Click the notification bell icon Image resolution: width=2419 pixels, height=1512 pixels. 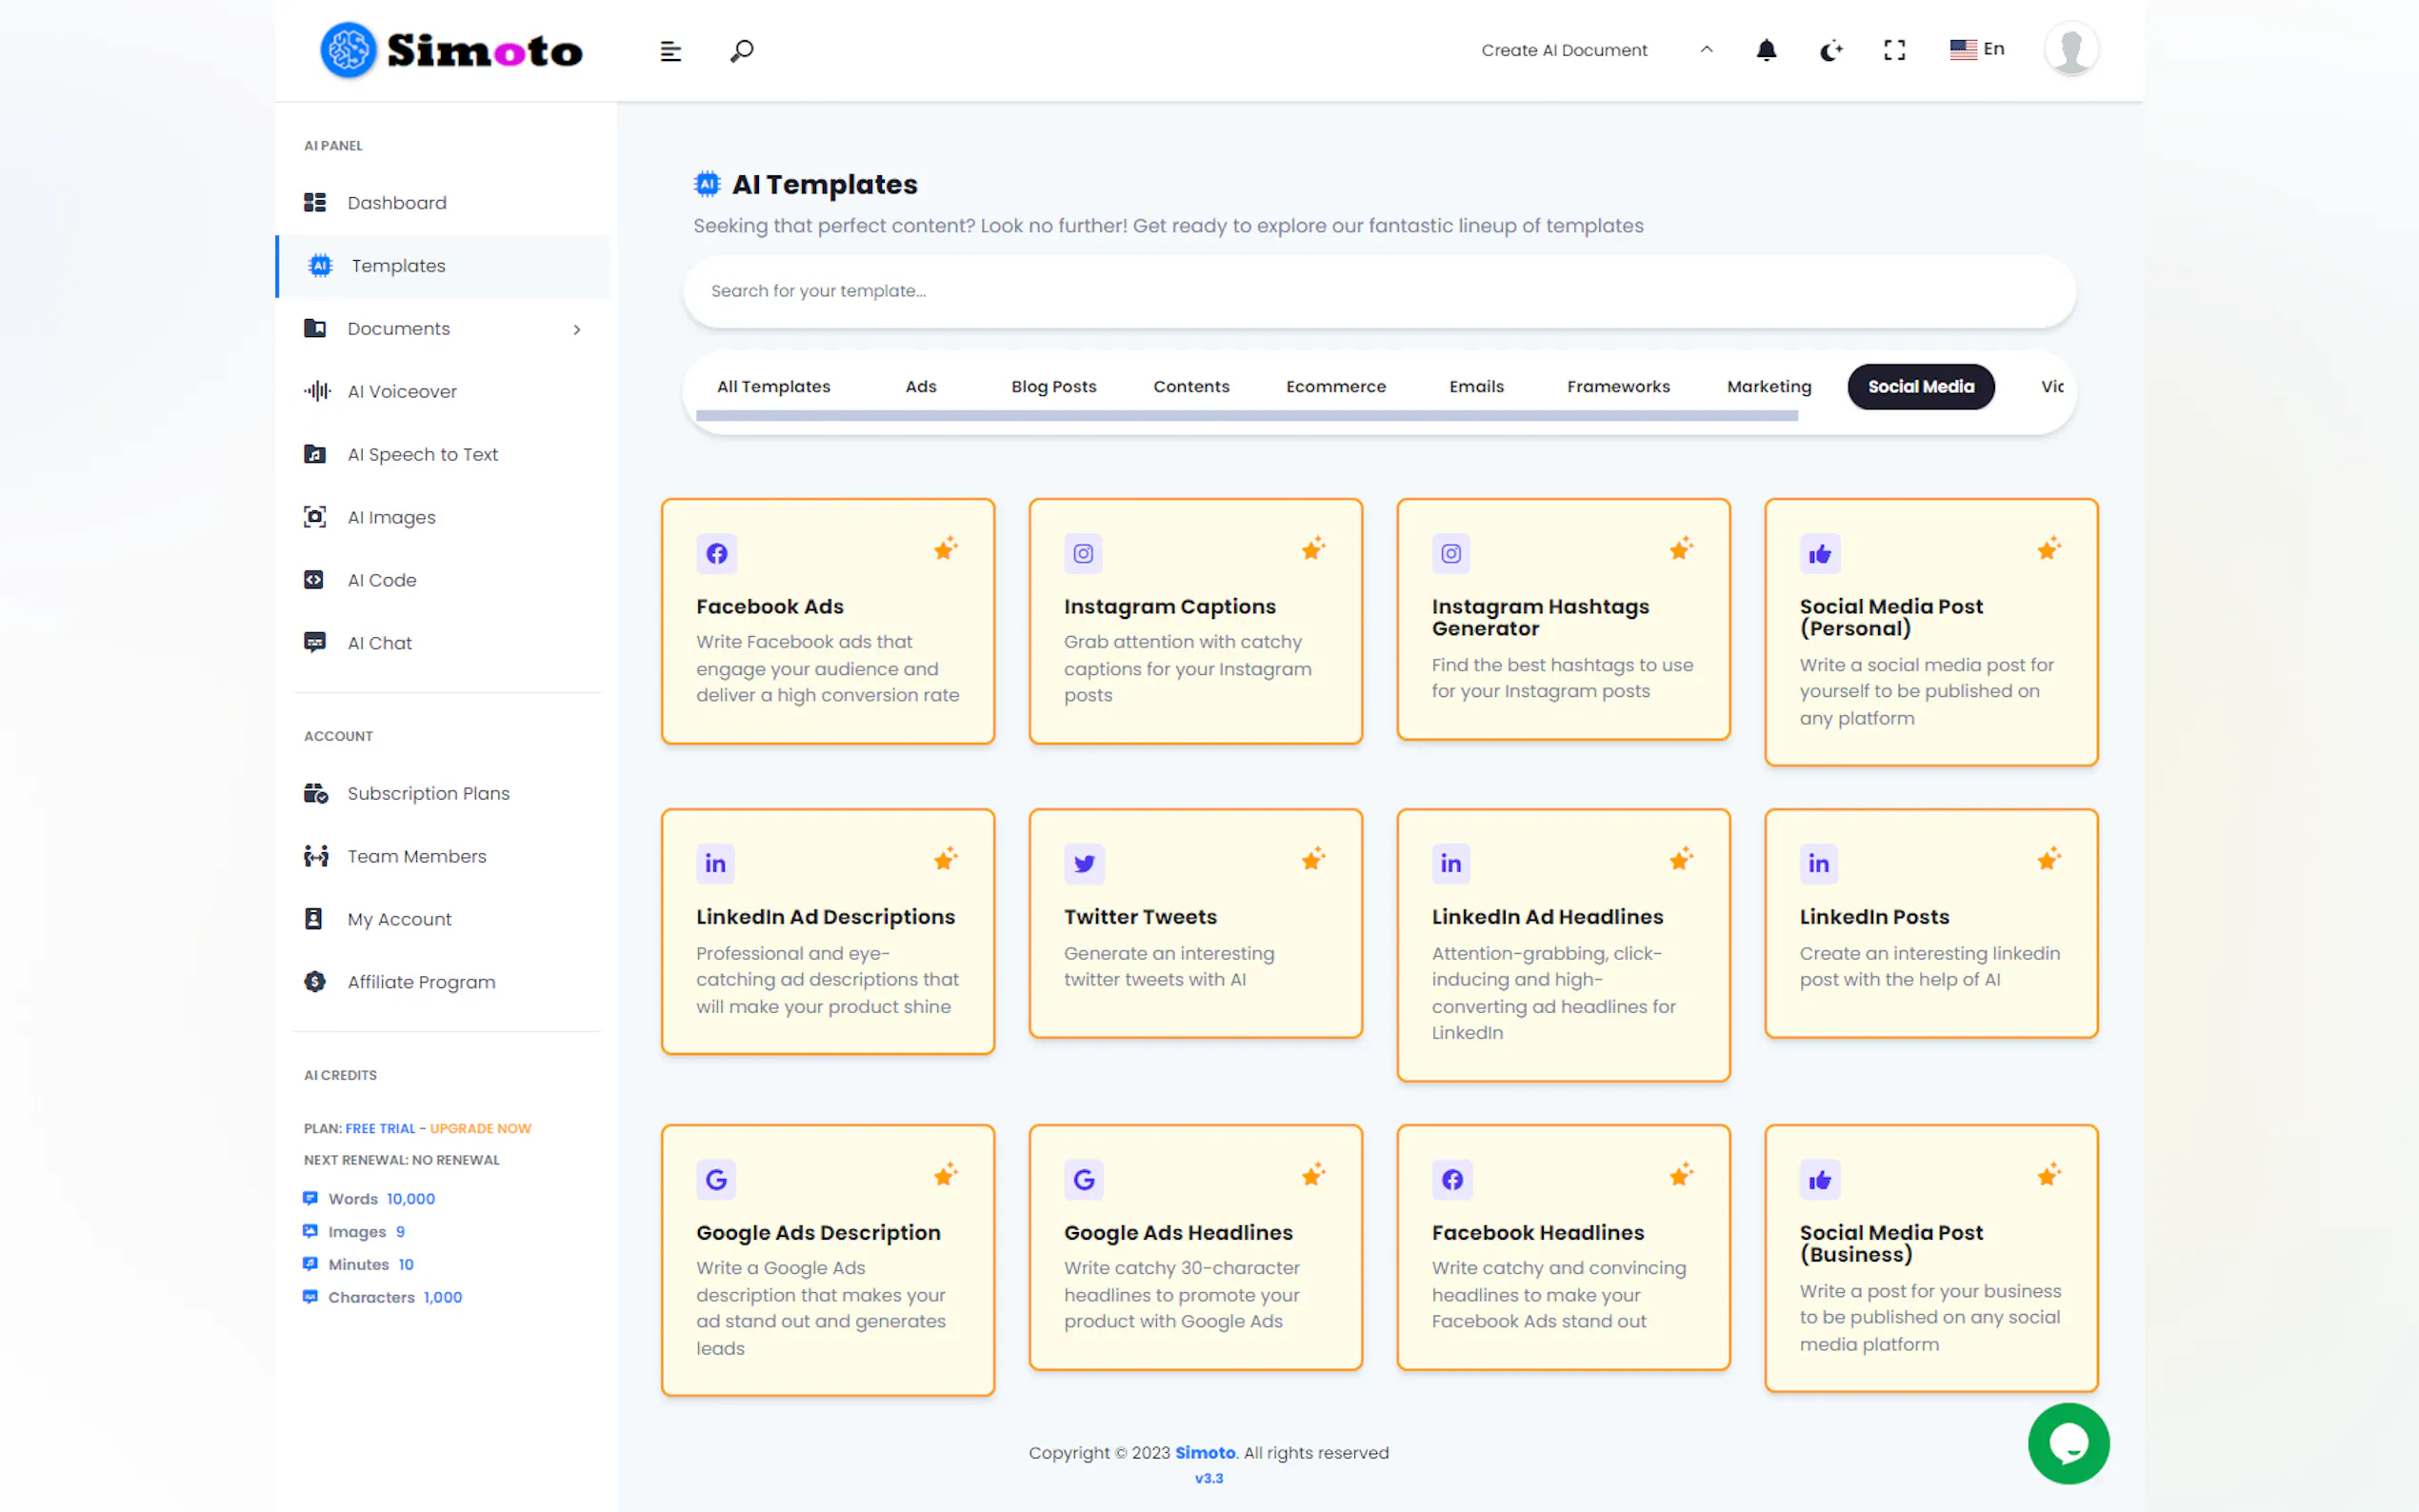pyautogui.click(x=1766, y=50)
